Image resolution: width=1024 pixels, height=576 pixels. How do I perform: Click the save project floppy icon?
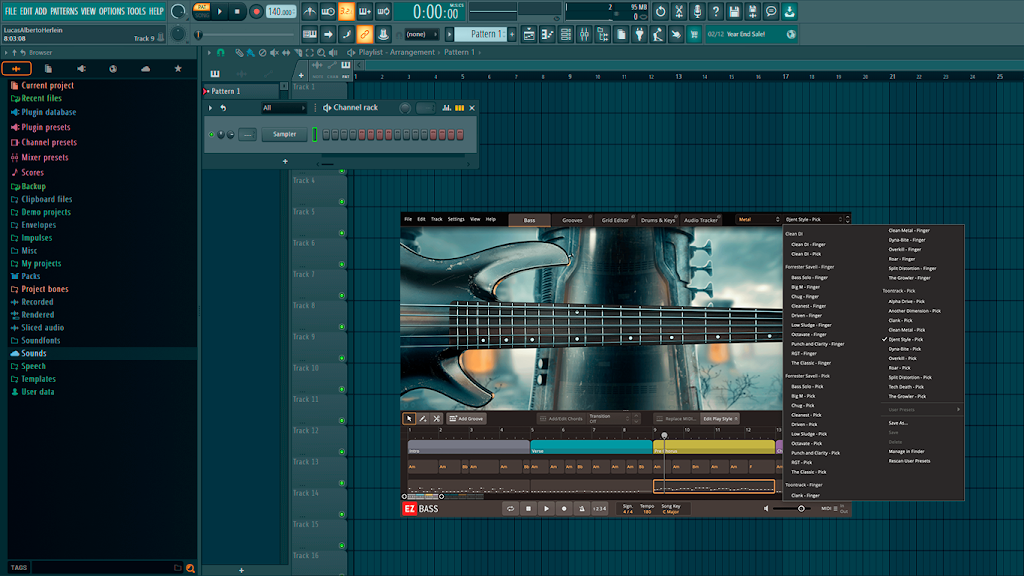(x=734, y=11)
